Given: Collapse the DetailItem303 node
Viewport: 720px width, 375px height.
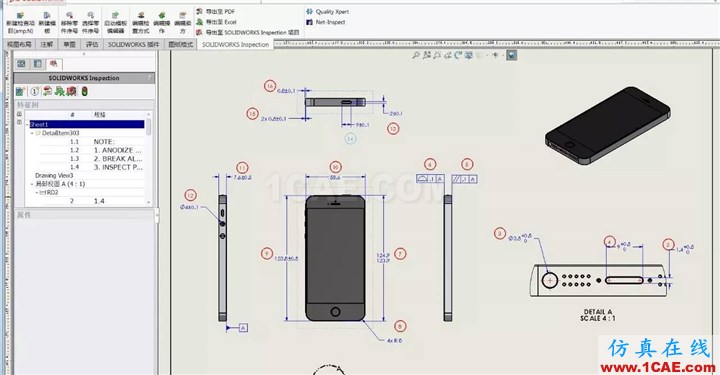Looking at the screenshot, I should click(32, 133).
